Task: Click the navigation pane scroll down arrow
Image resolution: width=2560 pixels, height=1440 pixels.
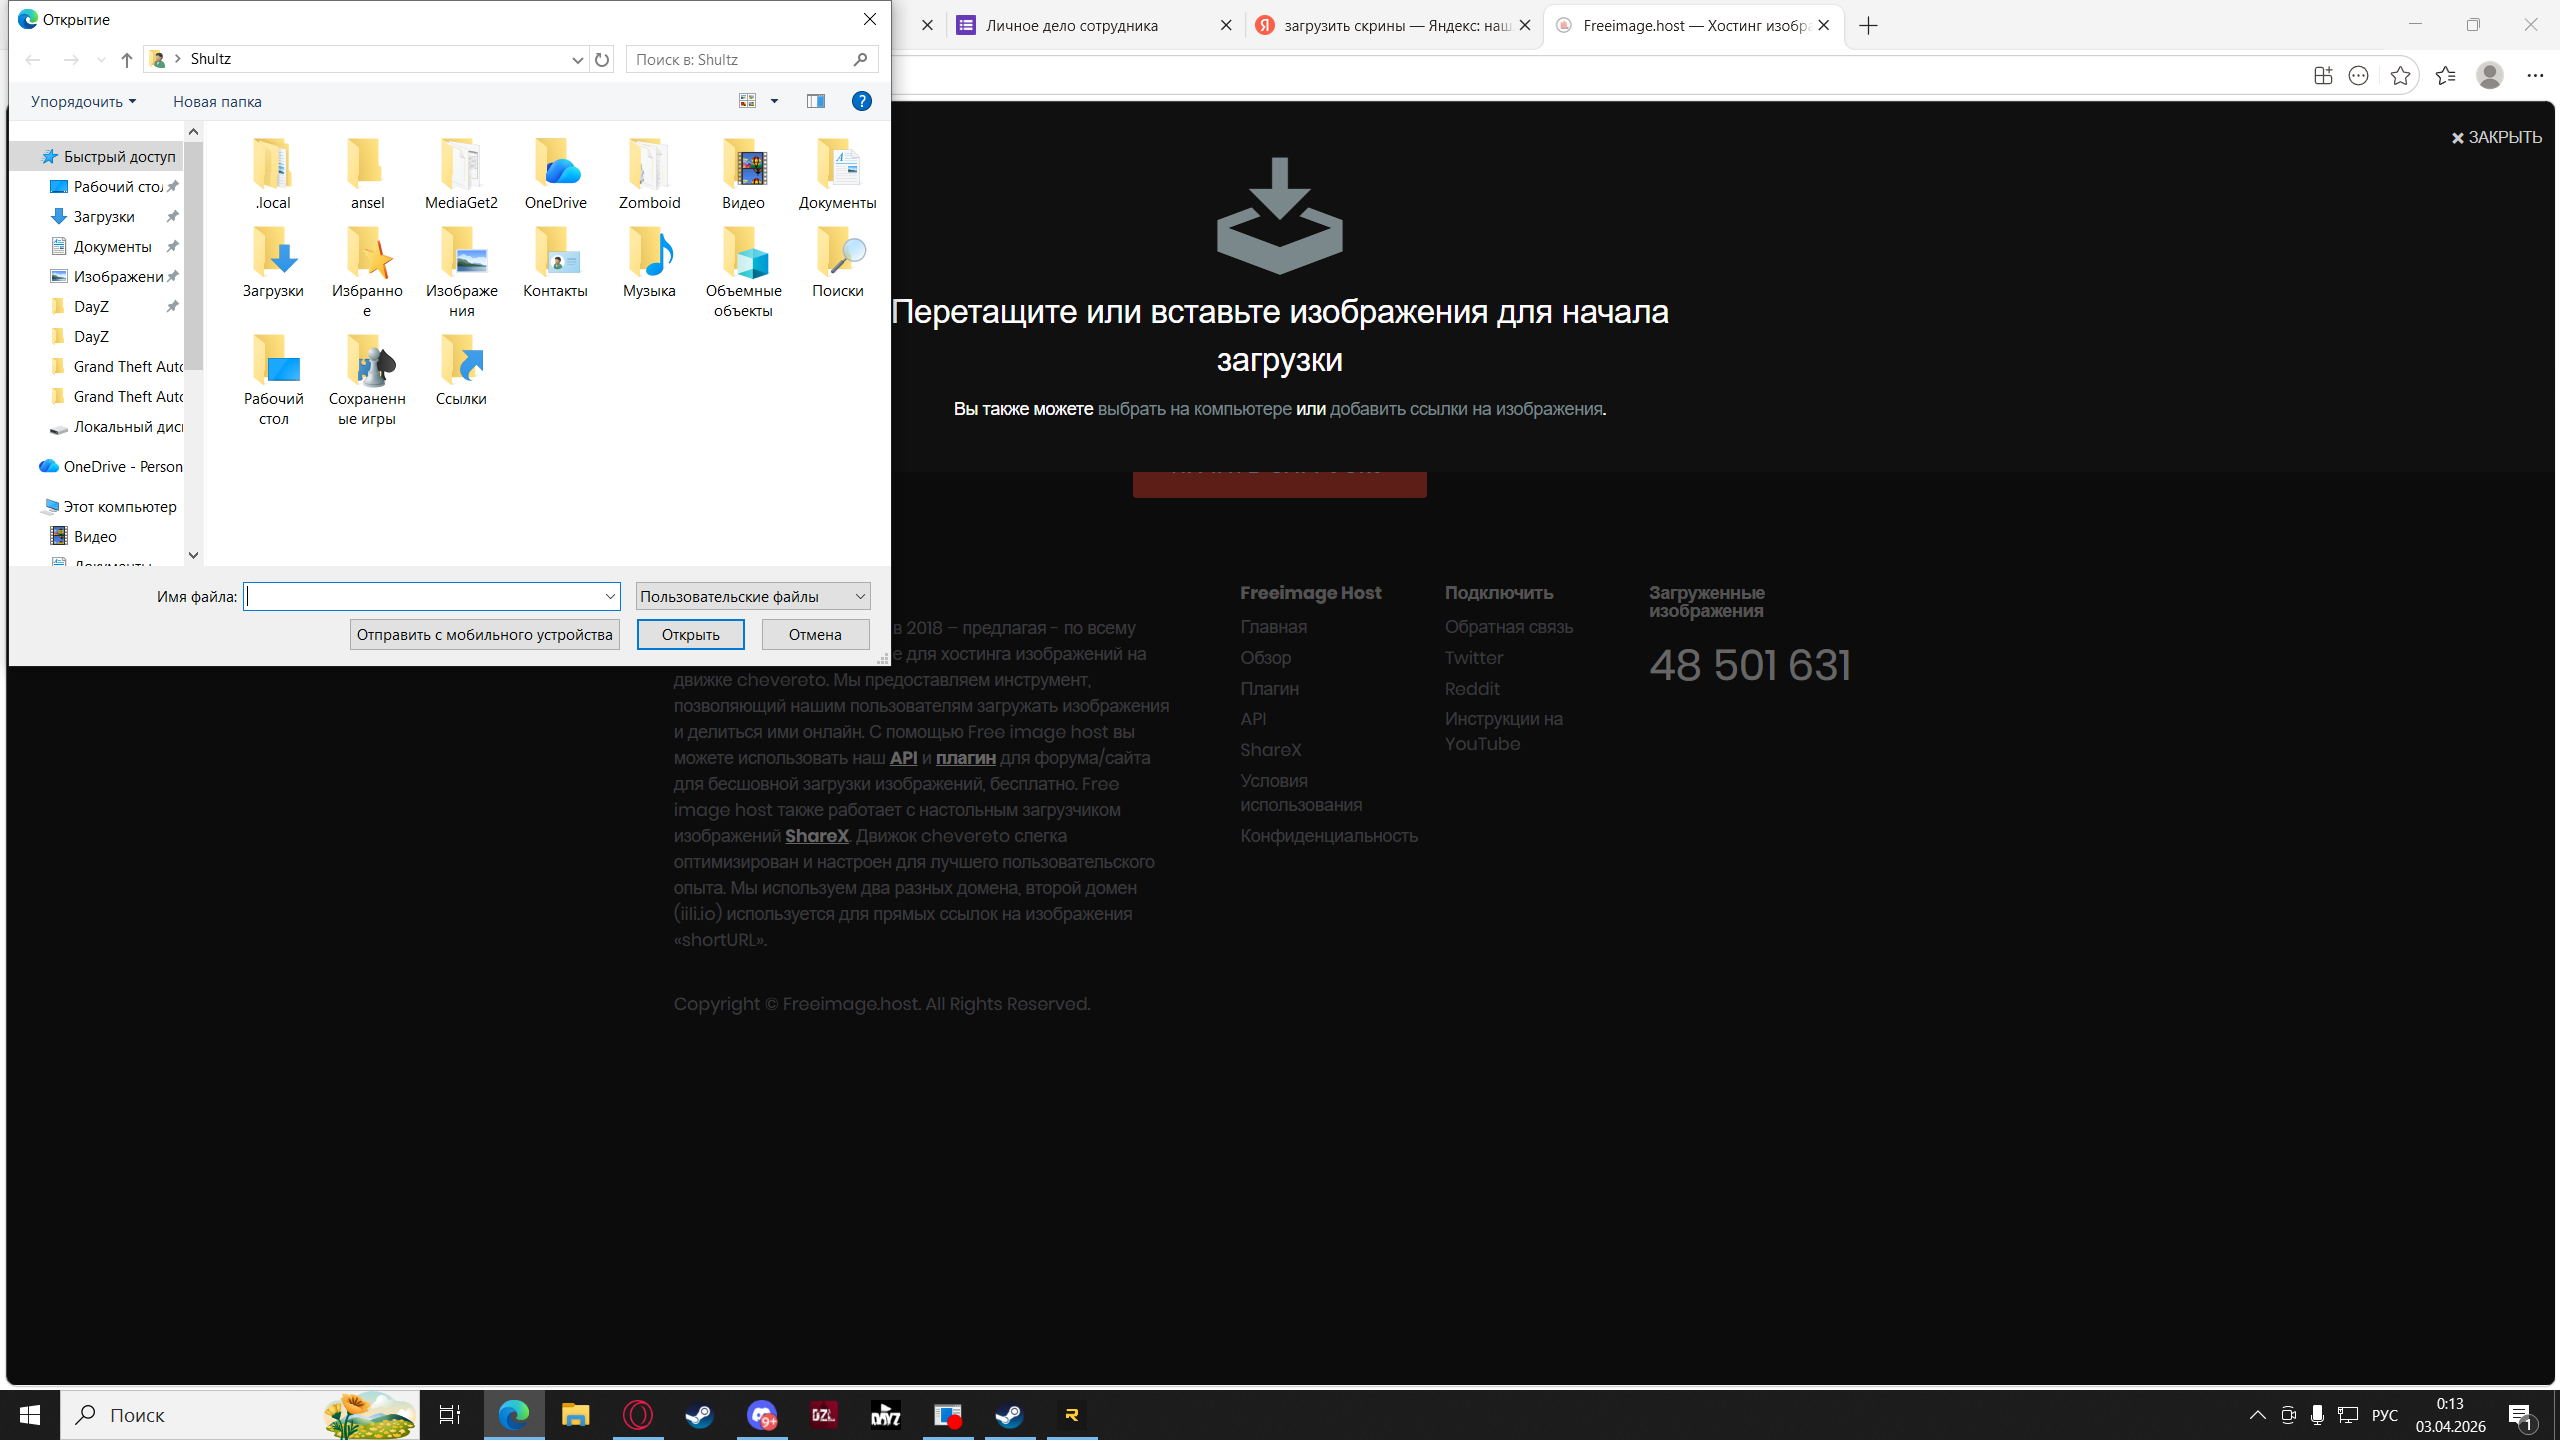Action: 194,555
